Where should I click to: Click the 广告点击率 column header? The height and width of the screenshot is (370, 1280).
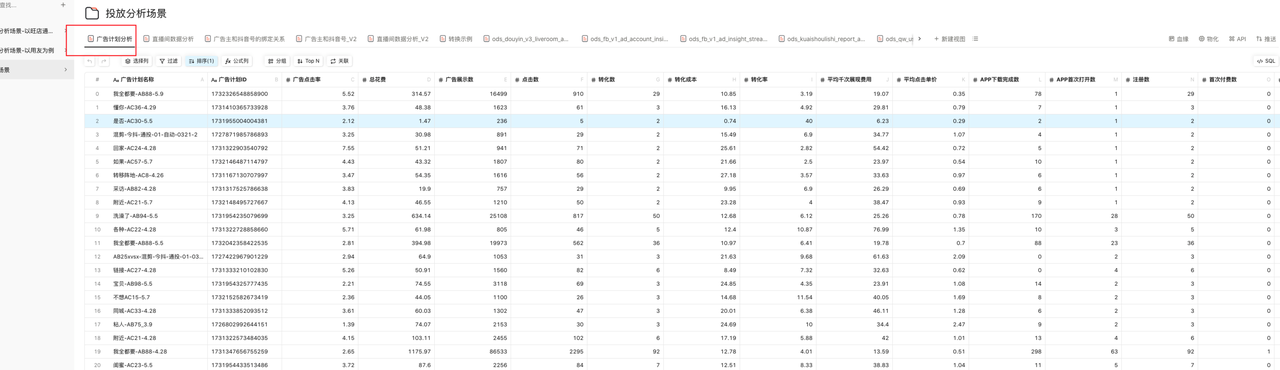(319, 79)
